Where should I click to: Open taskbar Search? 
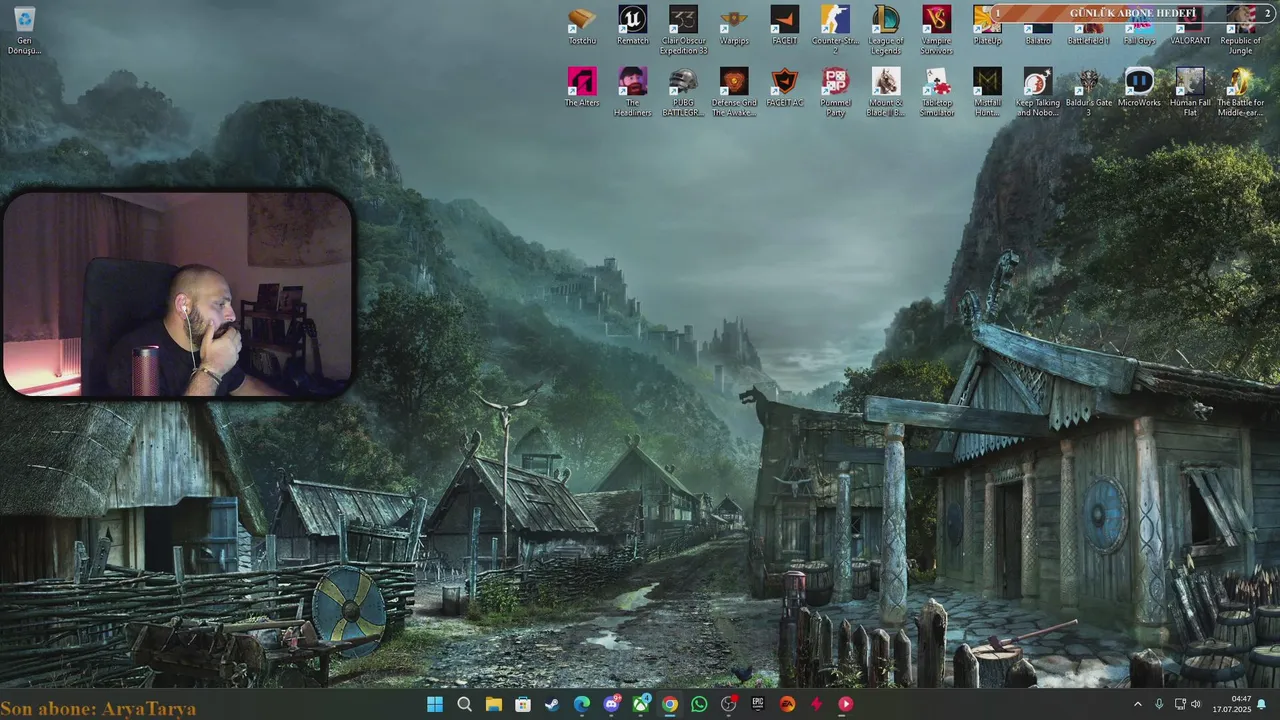(464, 704)
